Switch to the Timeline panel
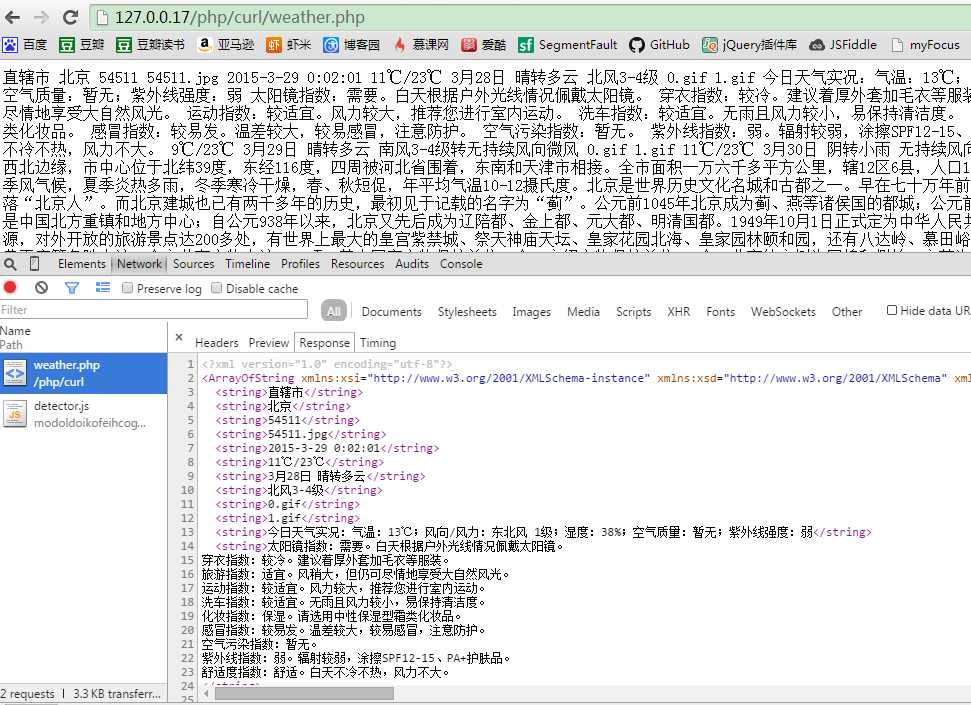This screenshot has width=971, height=705. 248,264
